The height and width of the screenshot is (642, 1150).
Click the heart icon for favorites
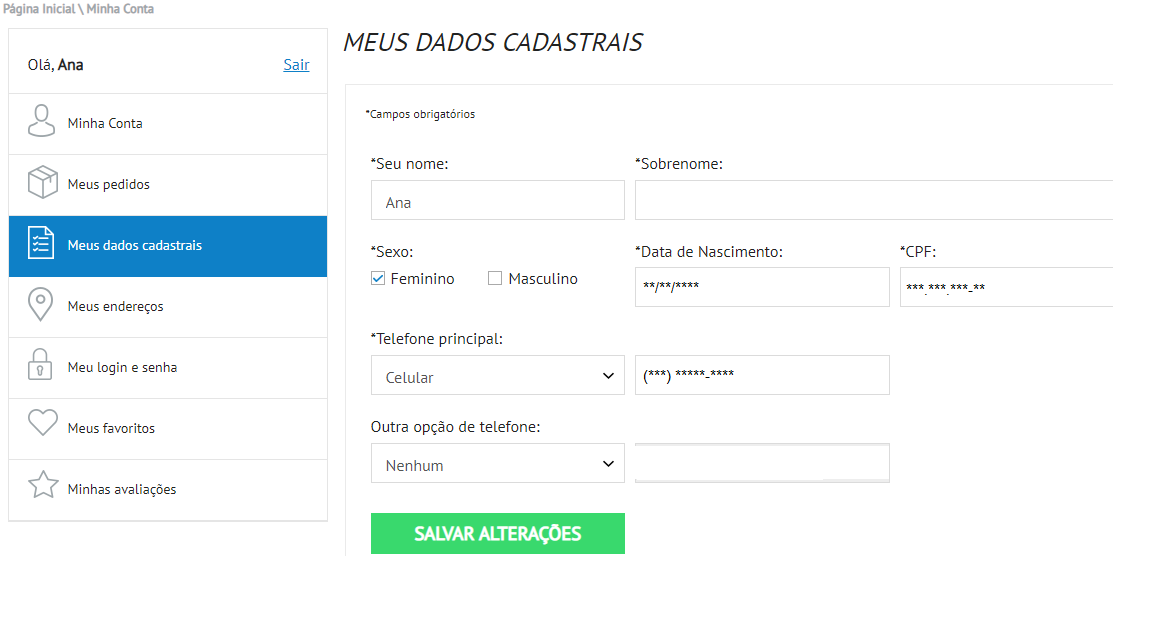coord(42,424)
